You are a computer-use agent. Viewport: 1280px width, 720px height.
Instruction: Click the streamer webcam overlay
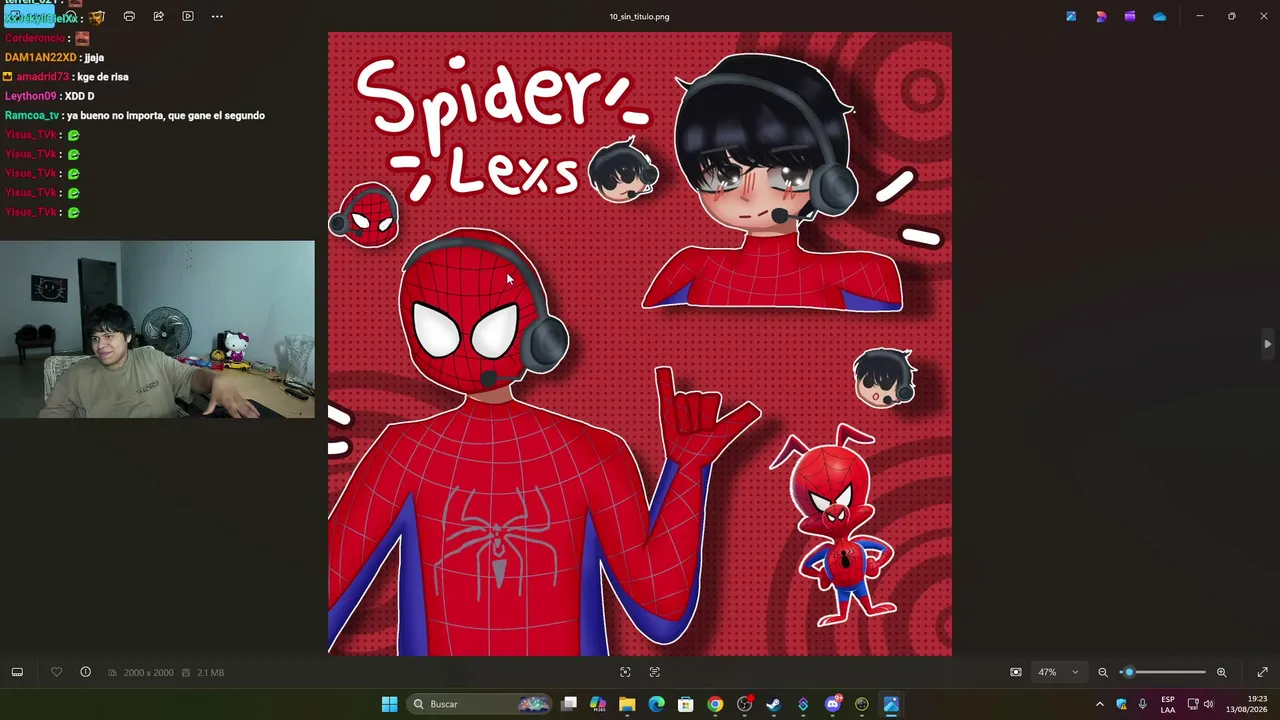click(x=157, y=329)
